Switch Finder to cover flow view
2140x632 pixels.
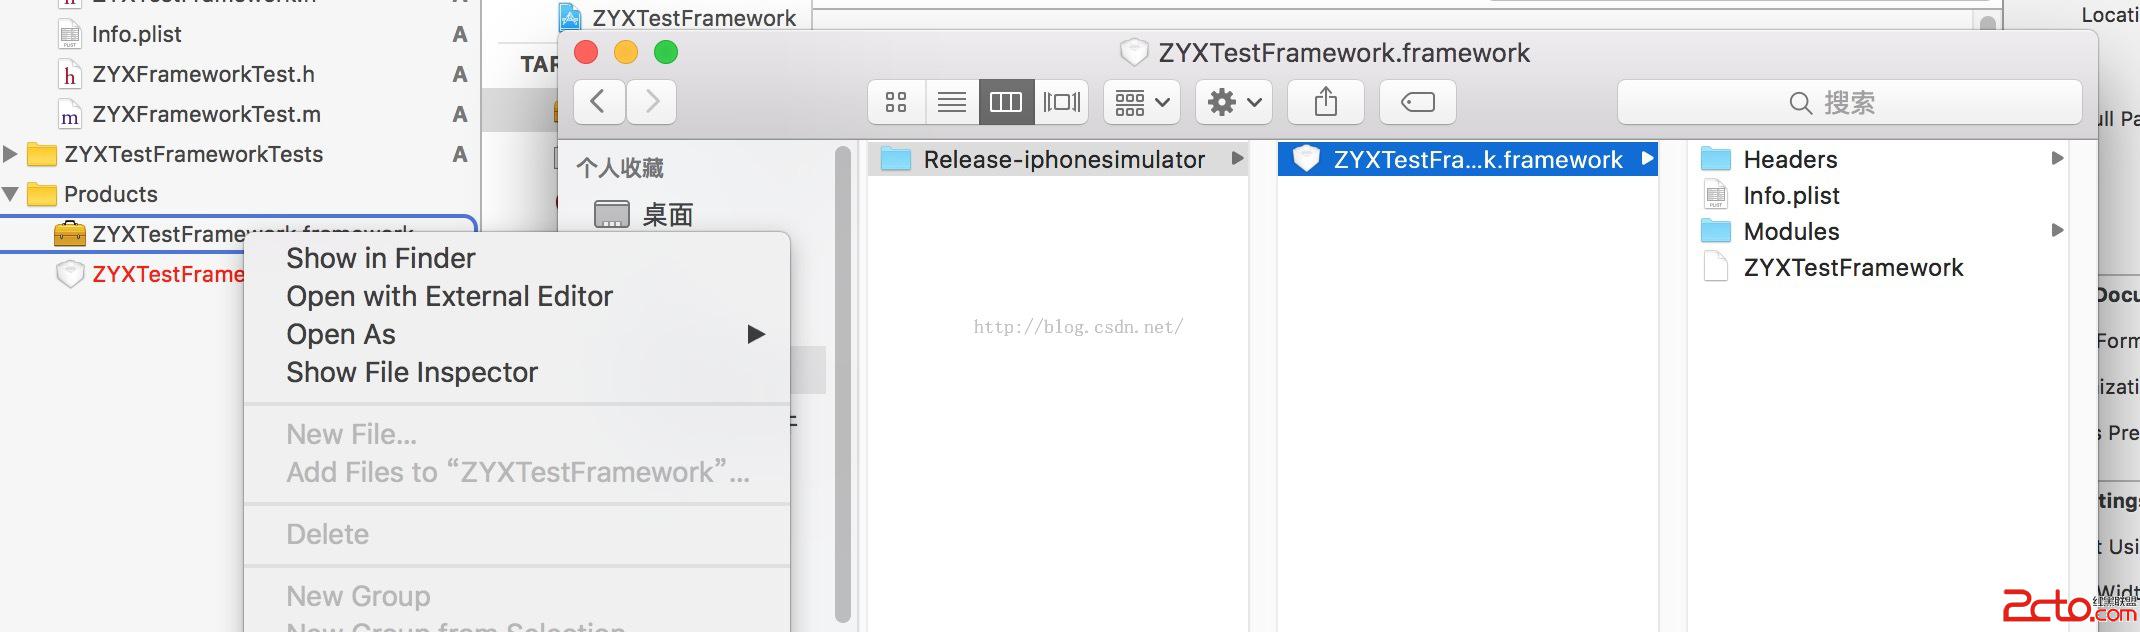click(1061, 102)
